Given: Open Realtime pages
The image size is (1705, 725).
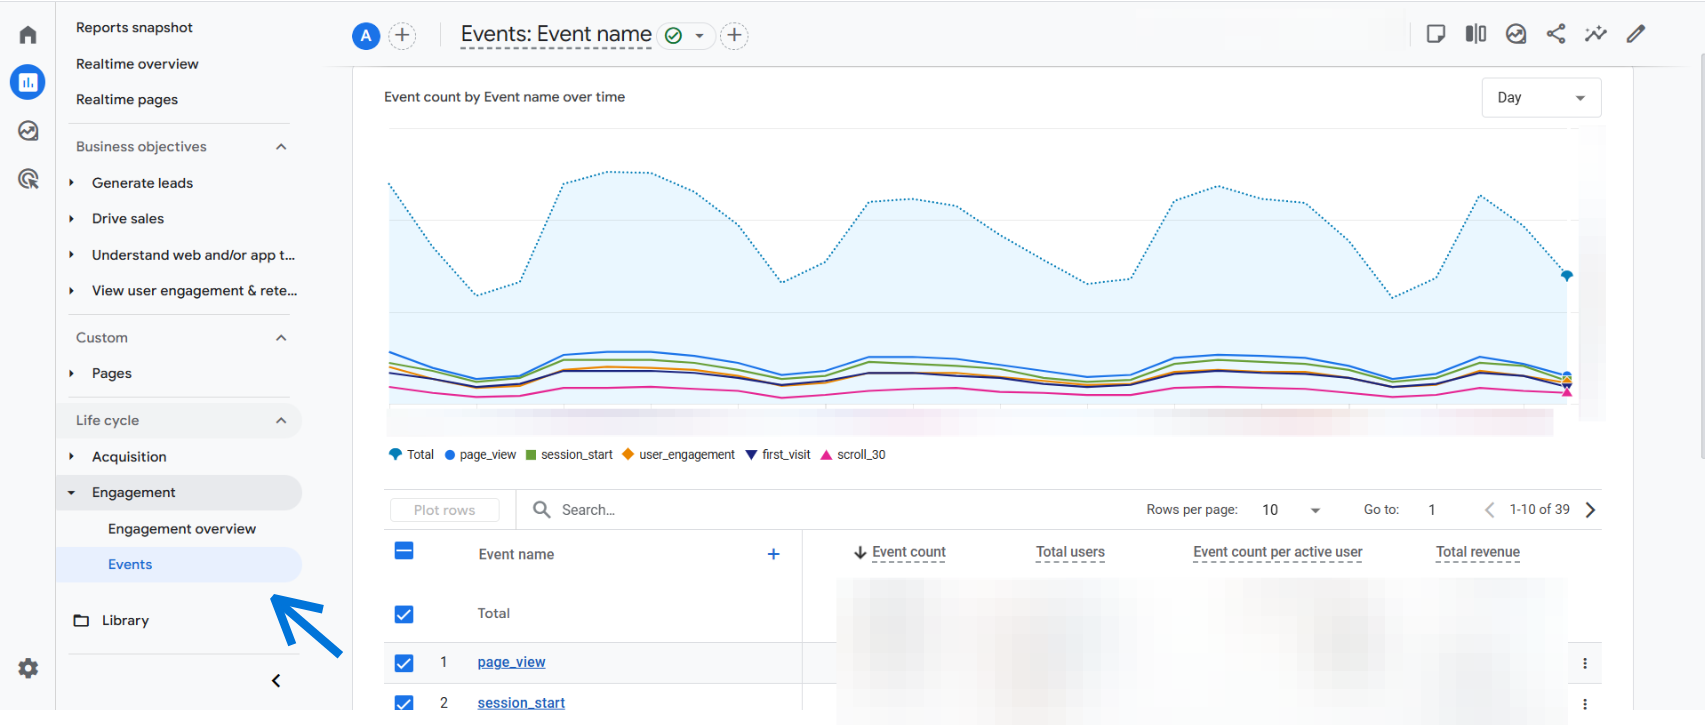Looking at the screenshot, I should pyautogui.click(x=127, y=100).
